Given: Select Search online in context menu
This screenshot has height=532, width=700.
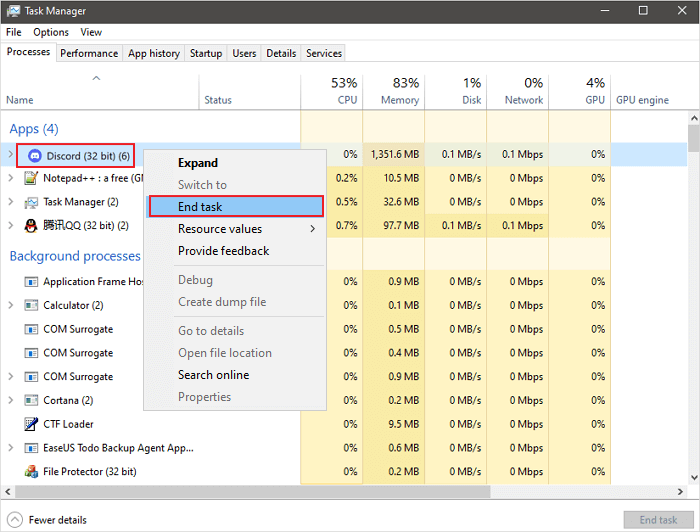Looking at the screenshot, I should coord(213,375).
